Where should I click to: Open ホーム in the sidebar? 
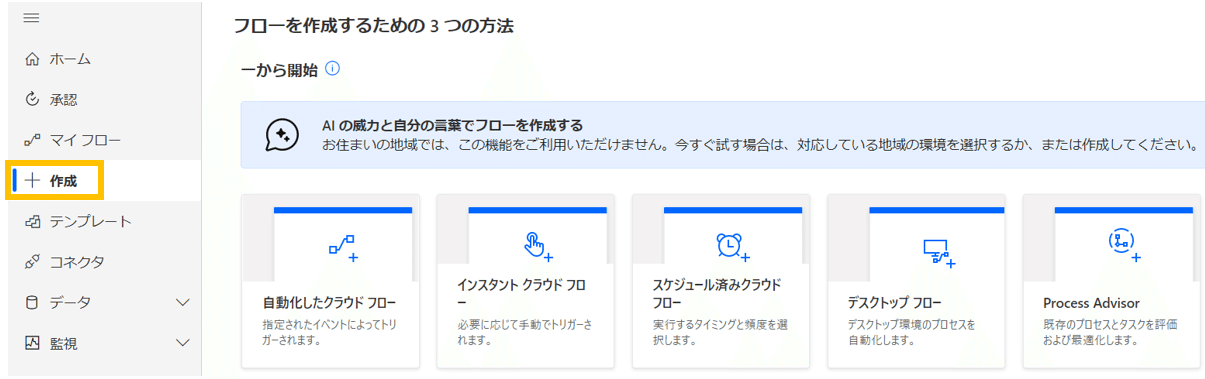click(x=70, y=59)
